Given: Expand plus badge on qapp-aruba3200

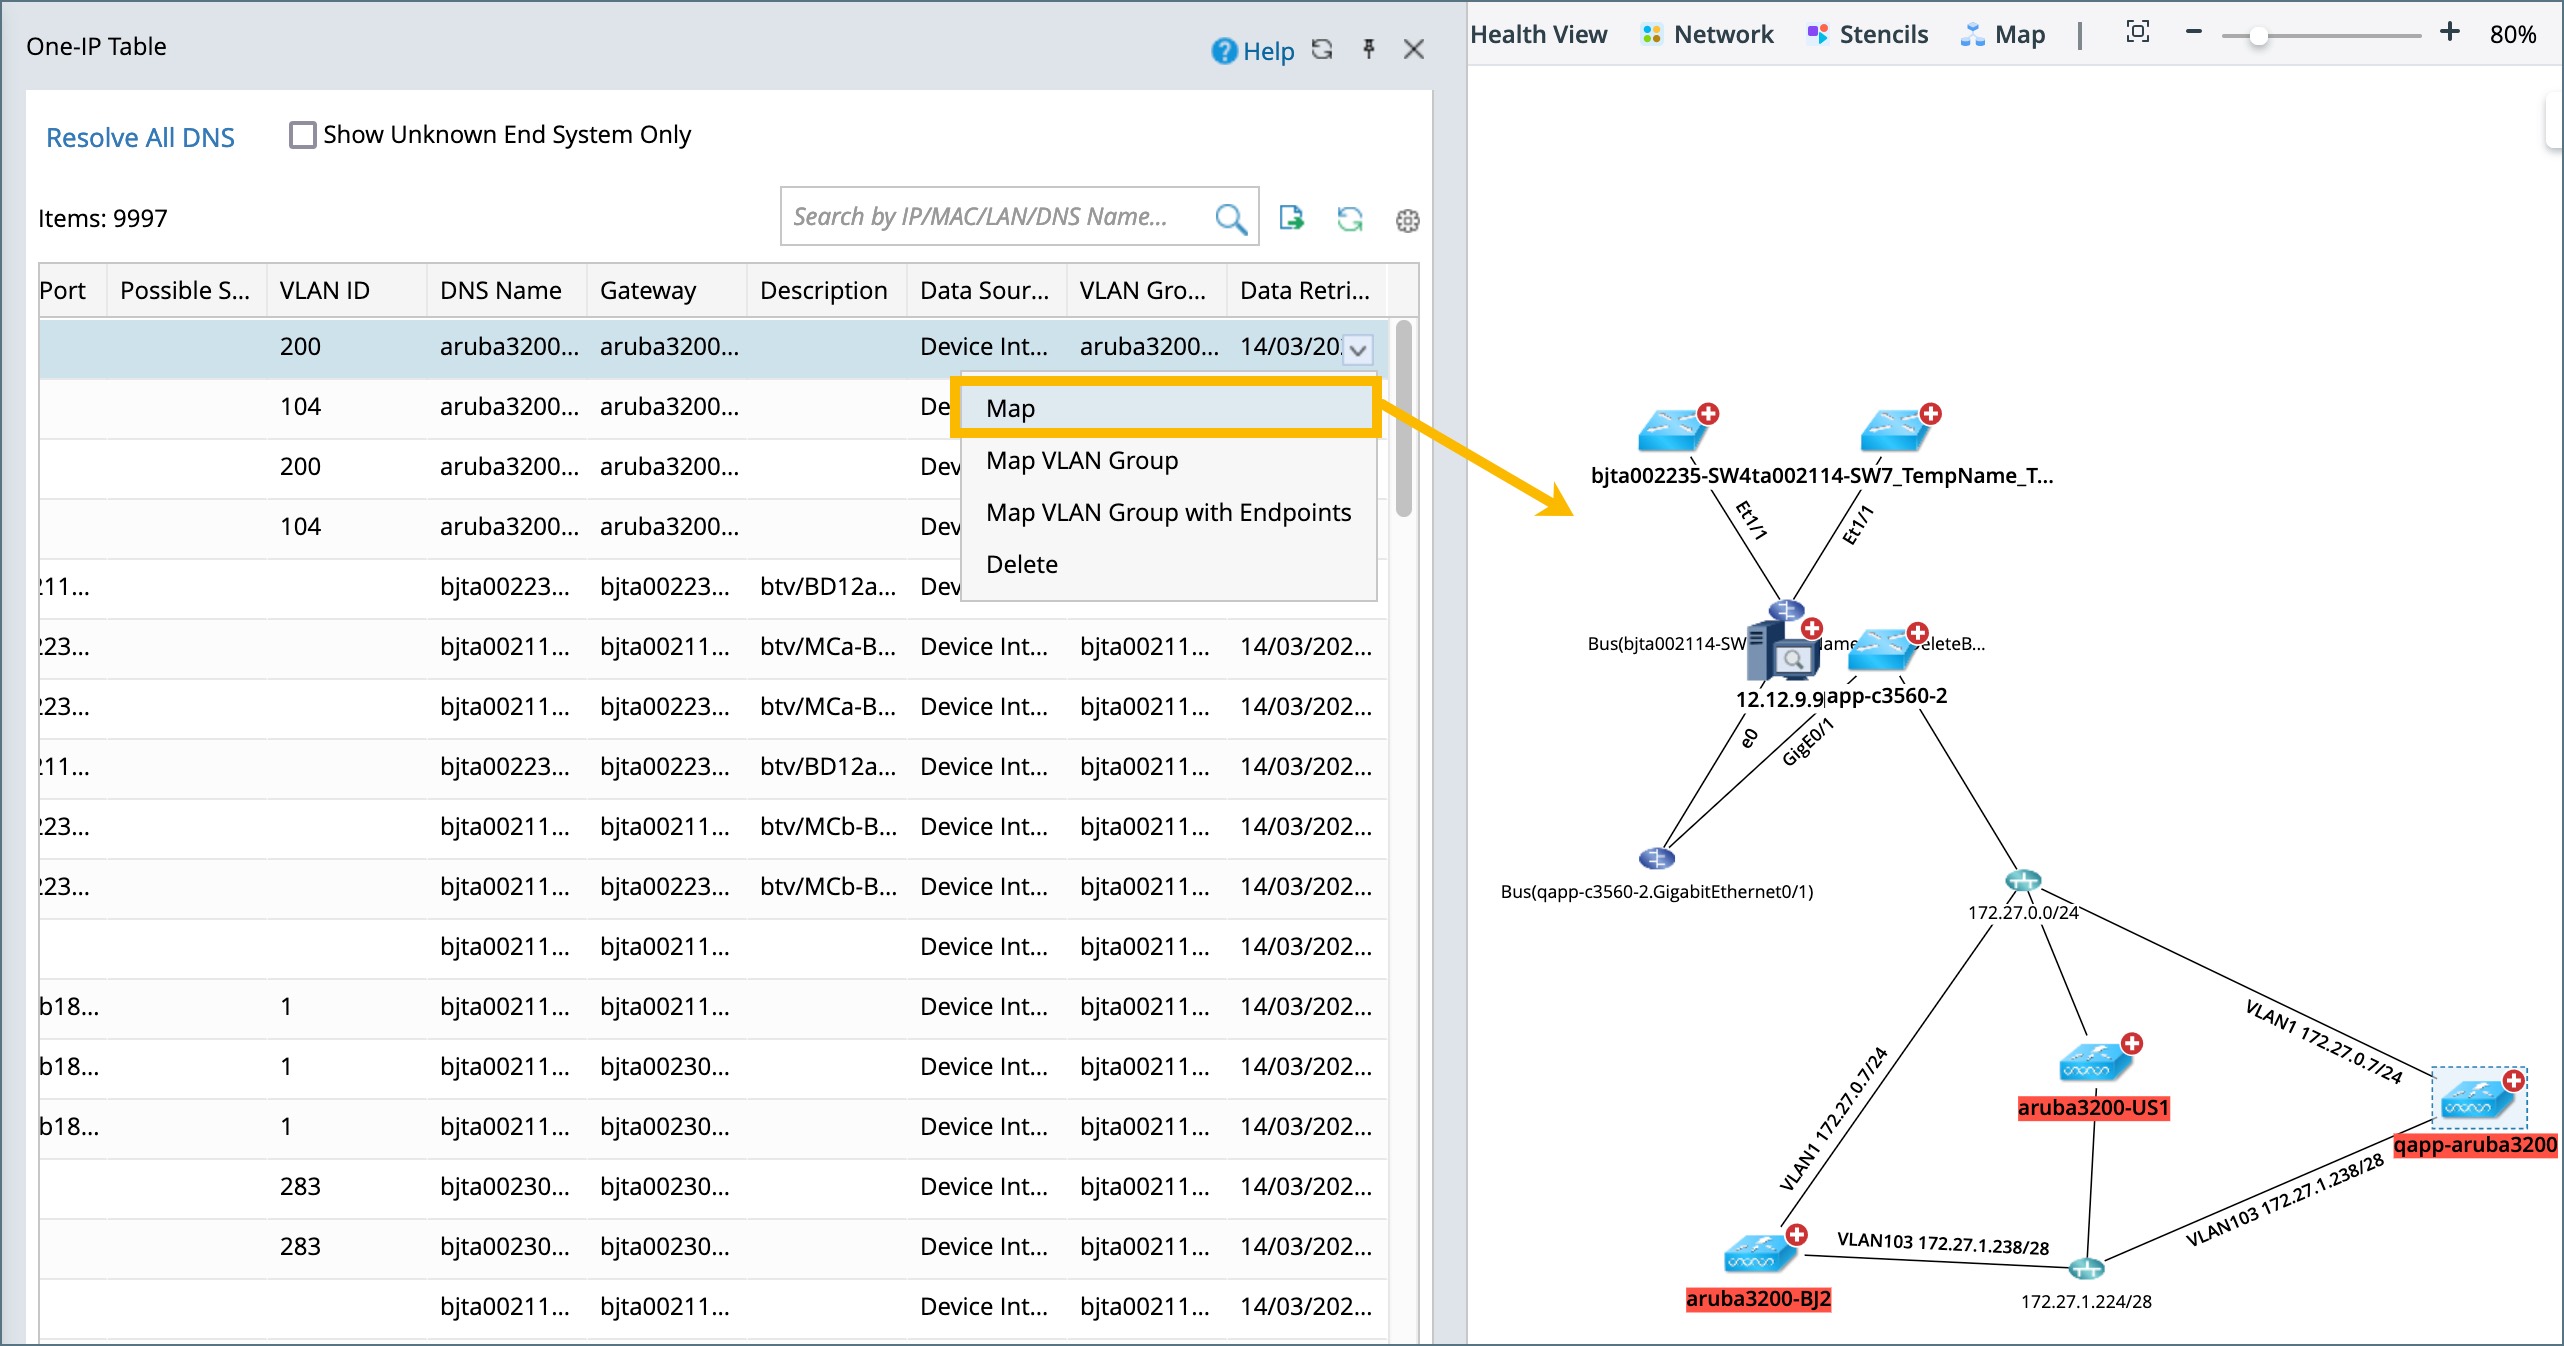Looking at the screenshot, I should 2514,1081.
